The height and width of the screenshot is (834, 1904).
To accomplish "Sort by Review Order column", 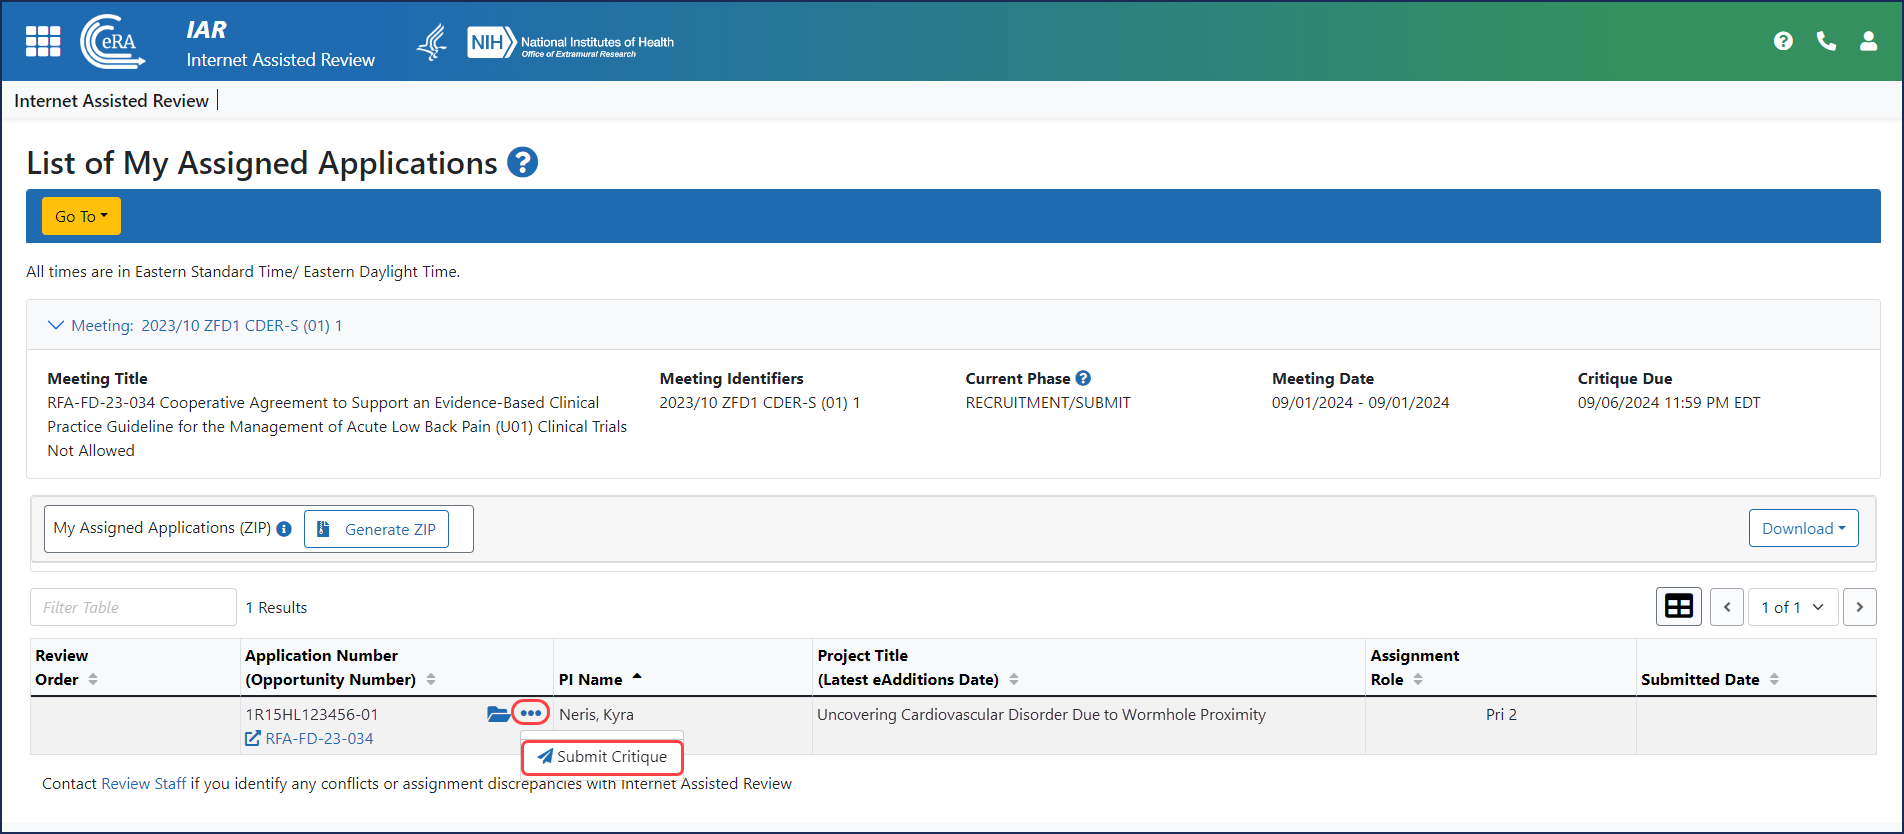I will pos(93,679).
